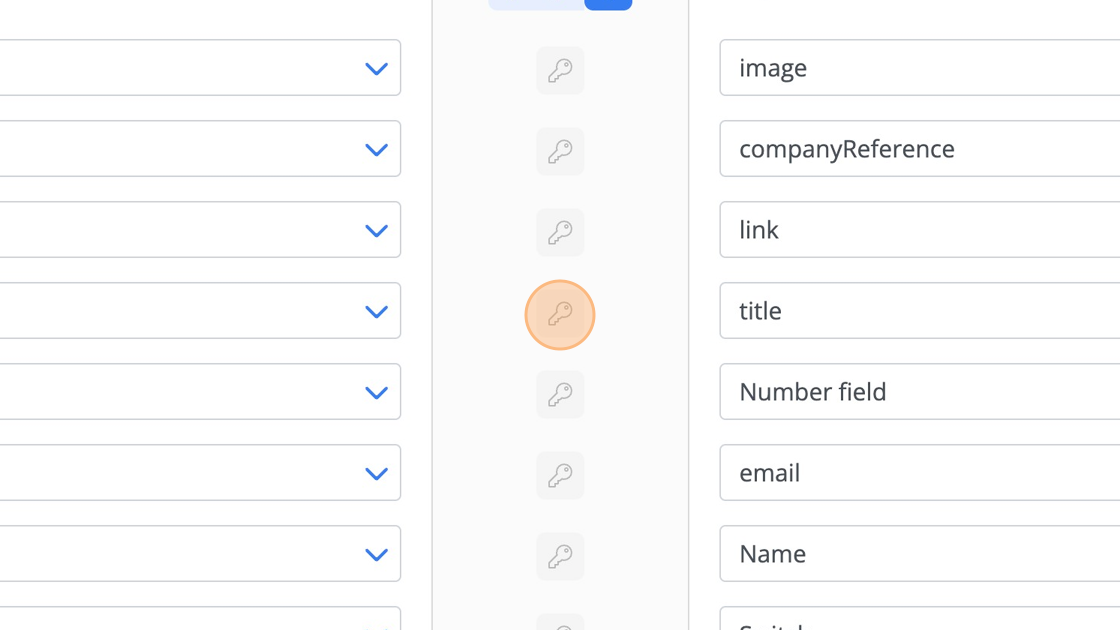Image resolution: width=1120 pixels, height=630 pixels.
Task: Toggle the key icon beside link field
Action: [560, 232]
